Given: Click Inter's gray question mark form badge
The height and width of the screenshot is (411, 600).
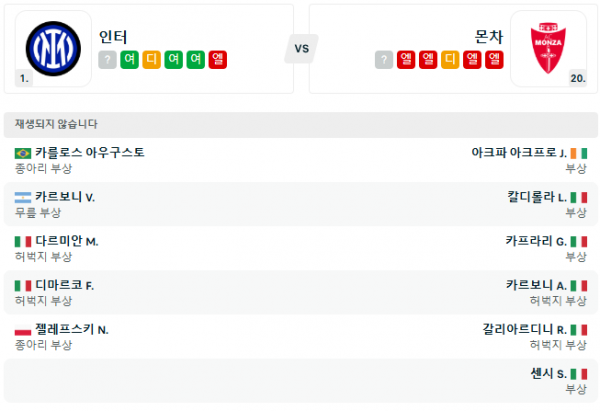Looking at the screenshot, I should click(107, 60).
